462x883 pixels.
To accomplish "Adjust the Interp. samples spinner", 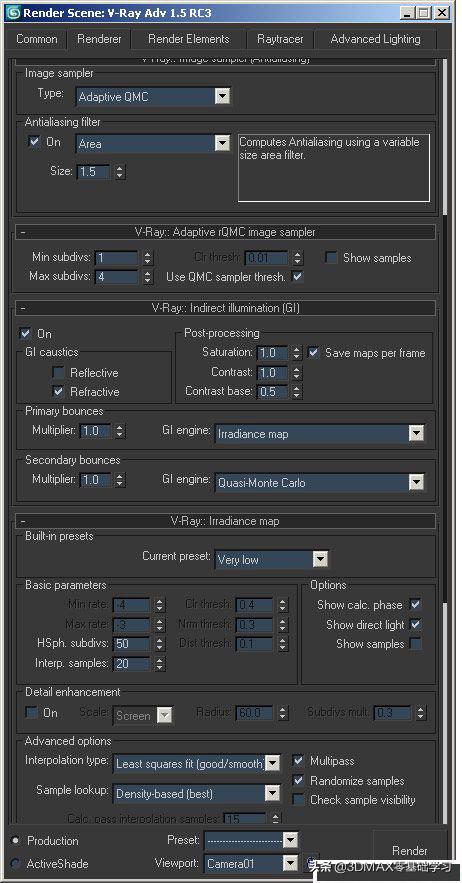I will point(160,664).
